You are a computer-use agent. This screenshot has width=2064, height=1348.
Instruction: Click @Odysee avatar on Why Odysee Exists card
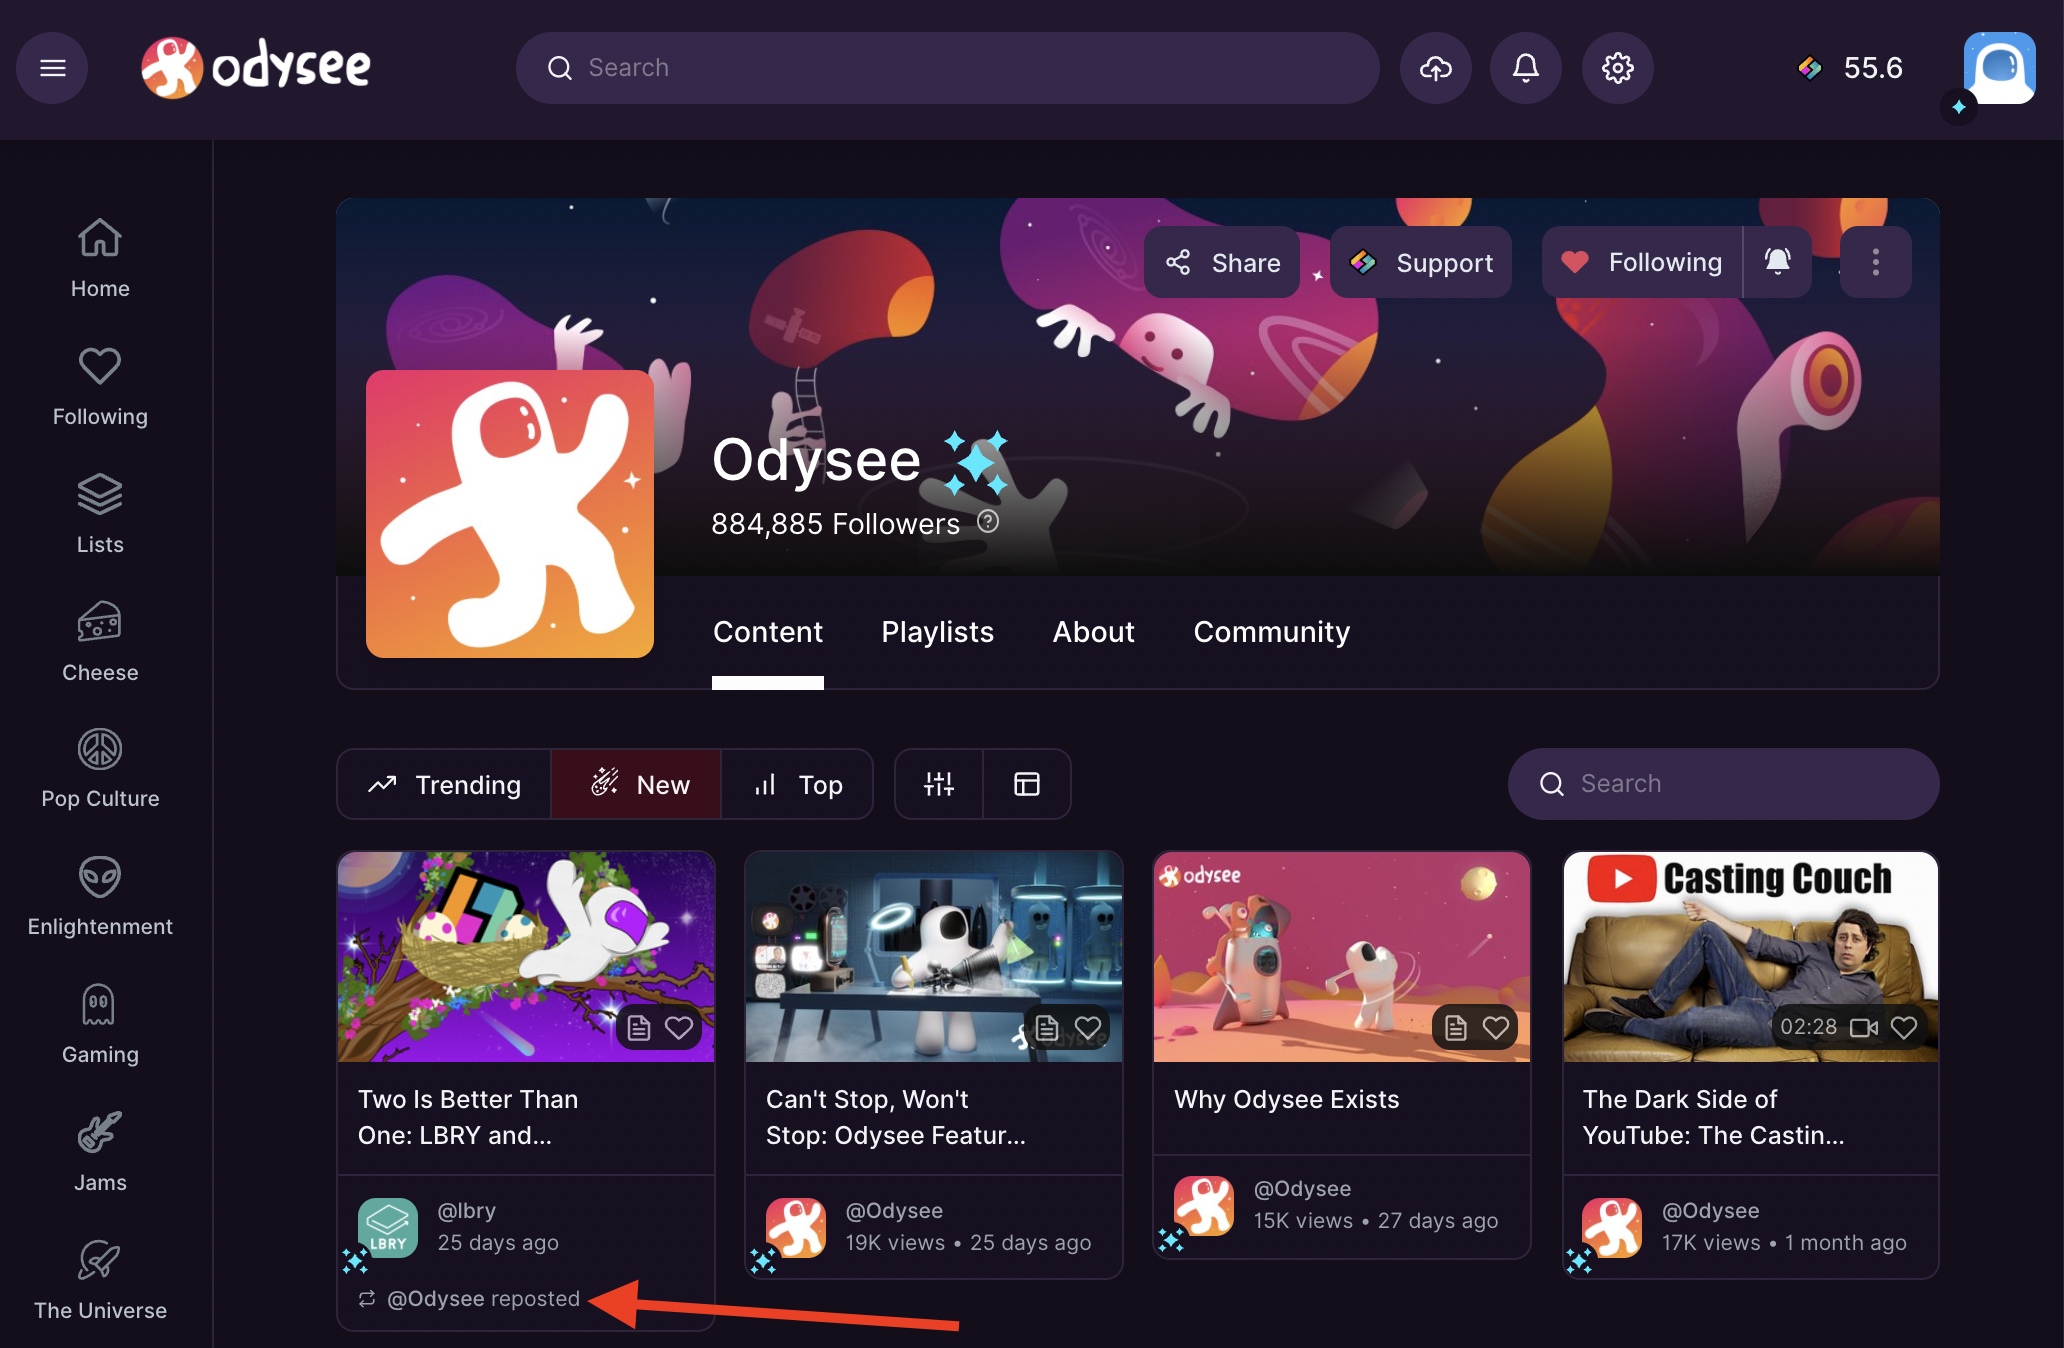click(x=1204, y=1206)
